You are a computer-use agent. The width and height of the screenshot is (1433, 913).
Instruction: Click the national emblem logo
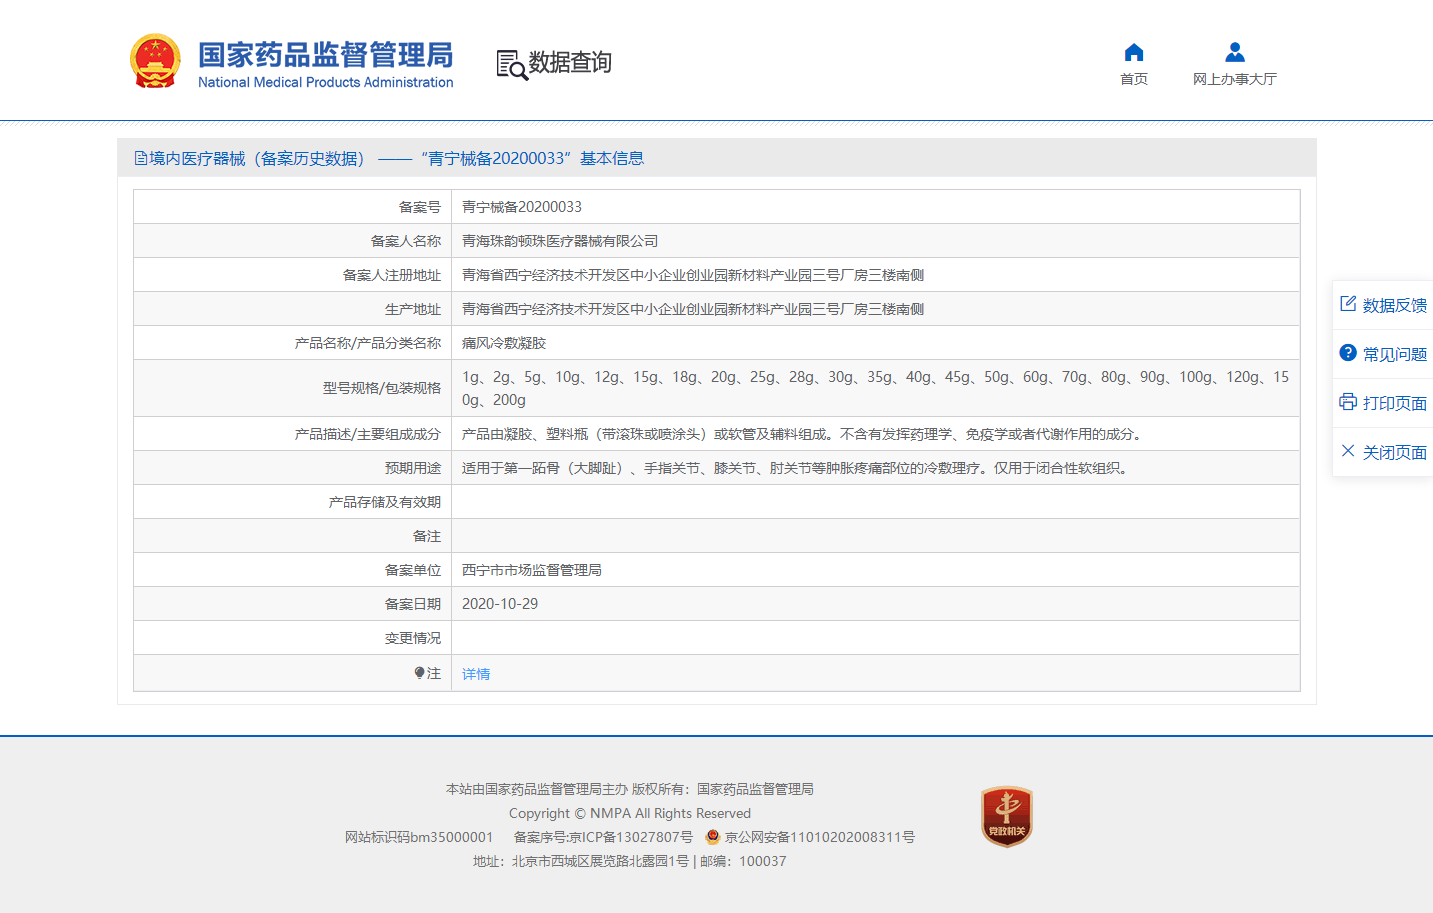click(x=155, y=61)
